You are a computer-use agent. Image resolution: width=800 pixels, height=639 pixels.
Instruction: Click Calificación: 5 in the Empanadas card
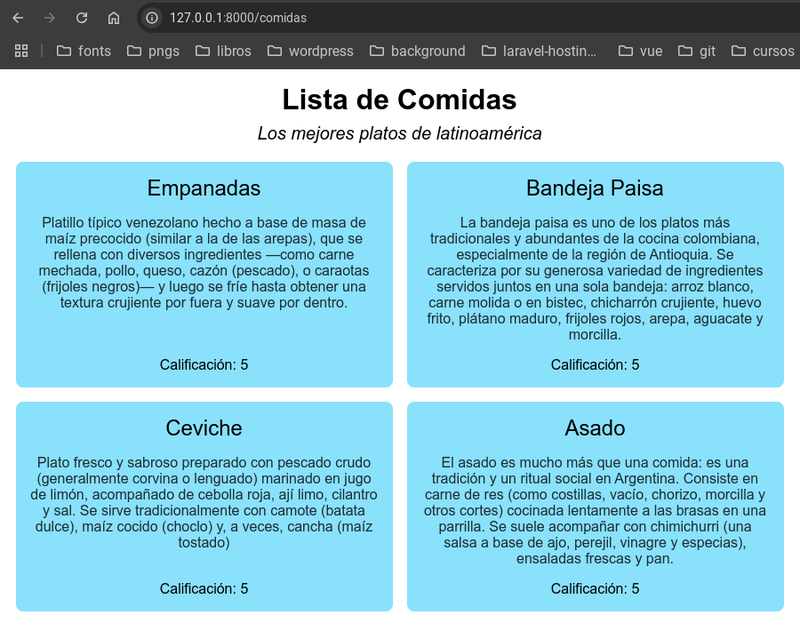coord(204,364)
